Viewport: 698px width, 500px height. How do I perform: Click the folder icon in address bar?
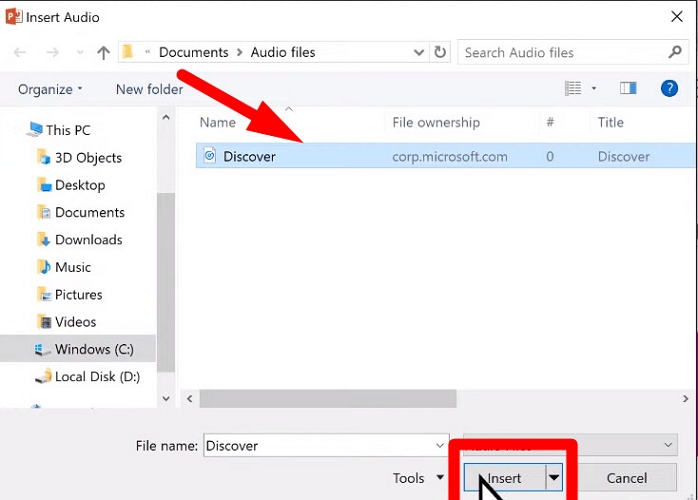point(128,52)
